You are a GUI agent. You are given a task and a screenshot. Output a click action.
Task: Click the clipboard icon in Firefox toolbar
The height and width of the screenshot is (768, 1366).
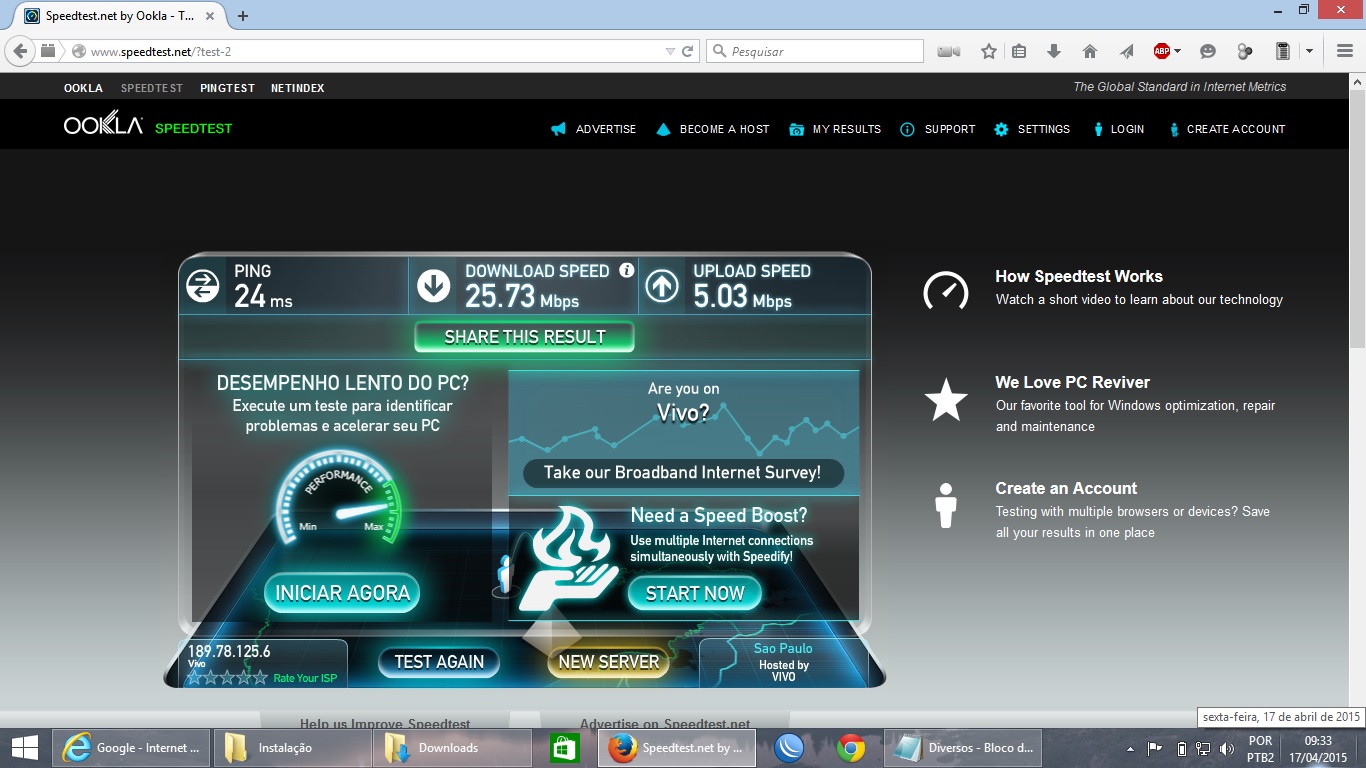[1283, 51]
